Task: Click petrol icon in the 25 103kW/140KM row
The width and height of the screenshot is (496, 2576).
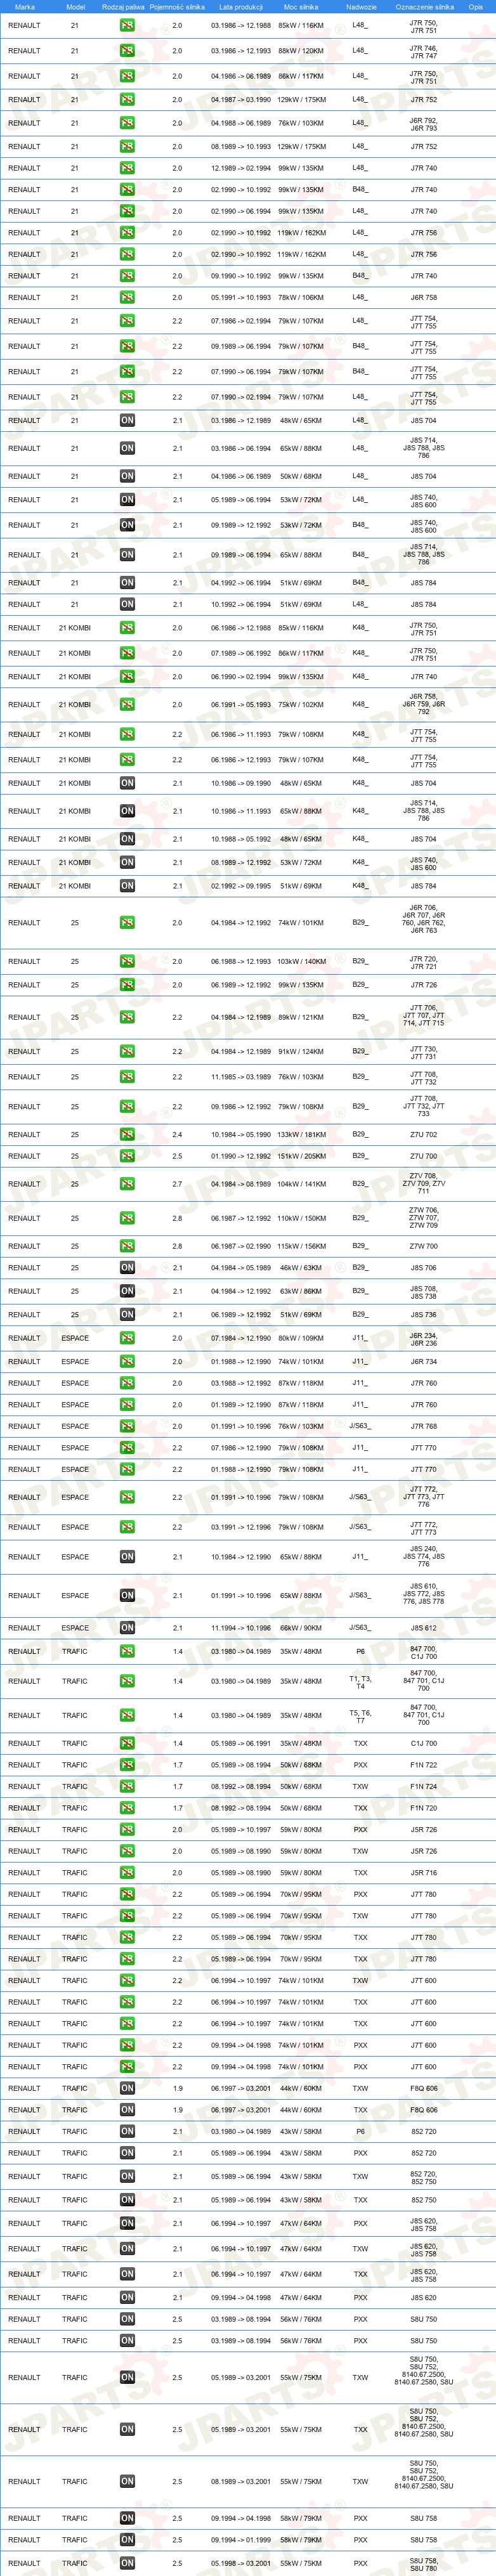Action: tap(127, 961)
